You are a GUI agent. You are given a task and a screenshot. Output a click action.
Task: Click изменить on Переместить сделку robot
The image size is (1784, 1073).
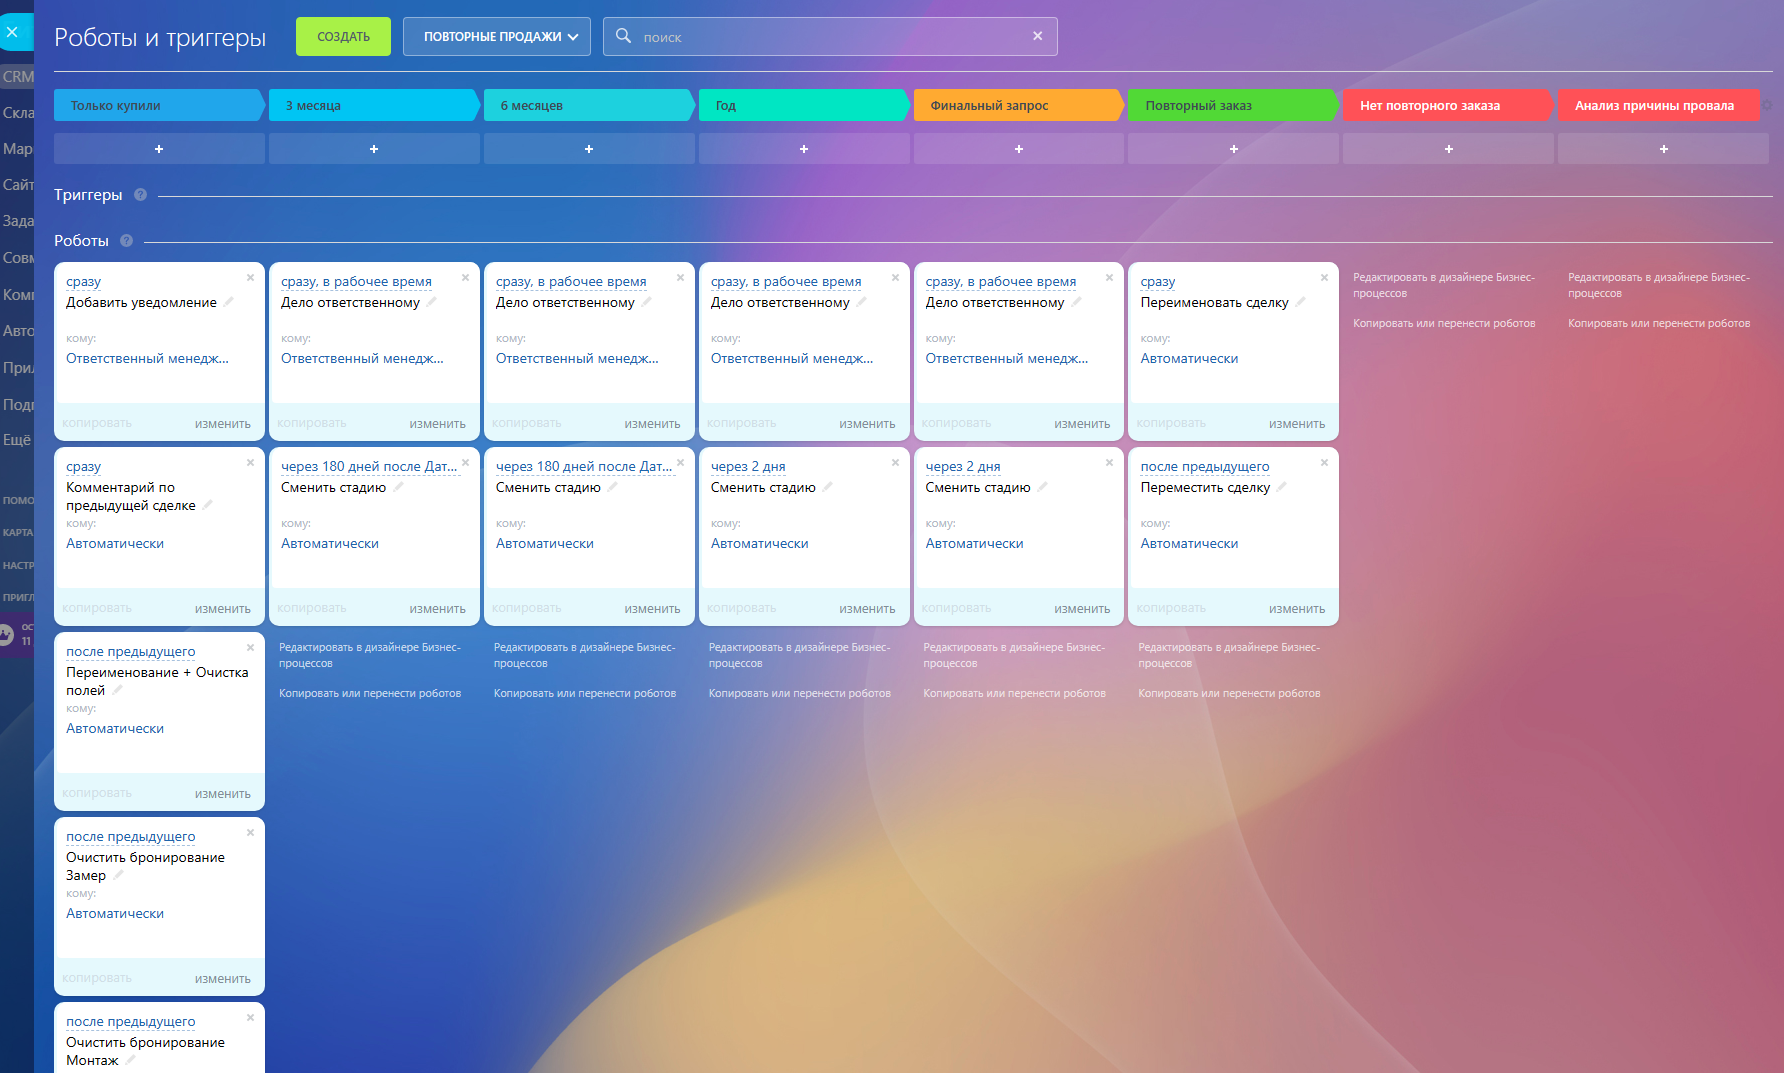pos(1297,609)
